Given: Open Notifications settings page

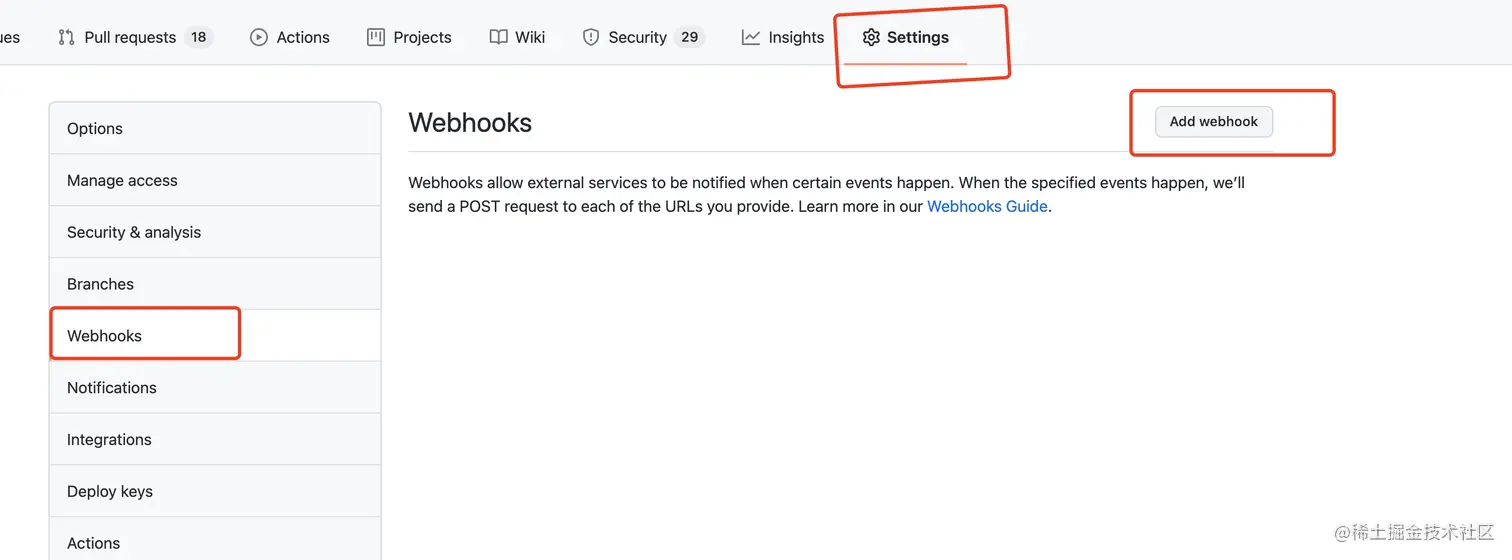Looking at the screenshot, I should [x=112, y=387].
